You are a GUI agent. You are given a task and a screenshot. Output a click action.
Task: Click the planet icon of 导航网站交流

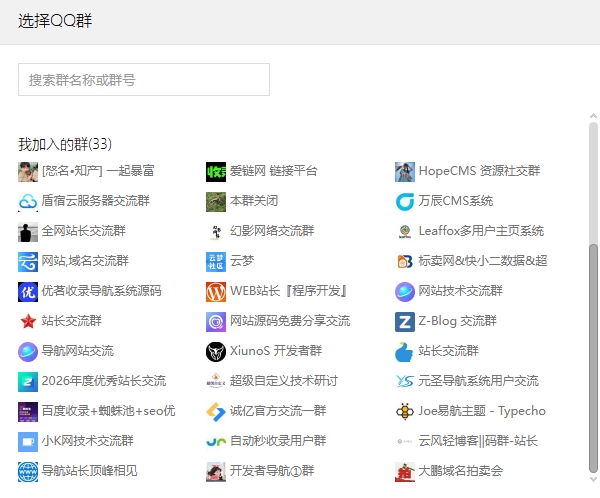[28, 352]
